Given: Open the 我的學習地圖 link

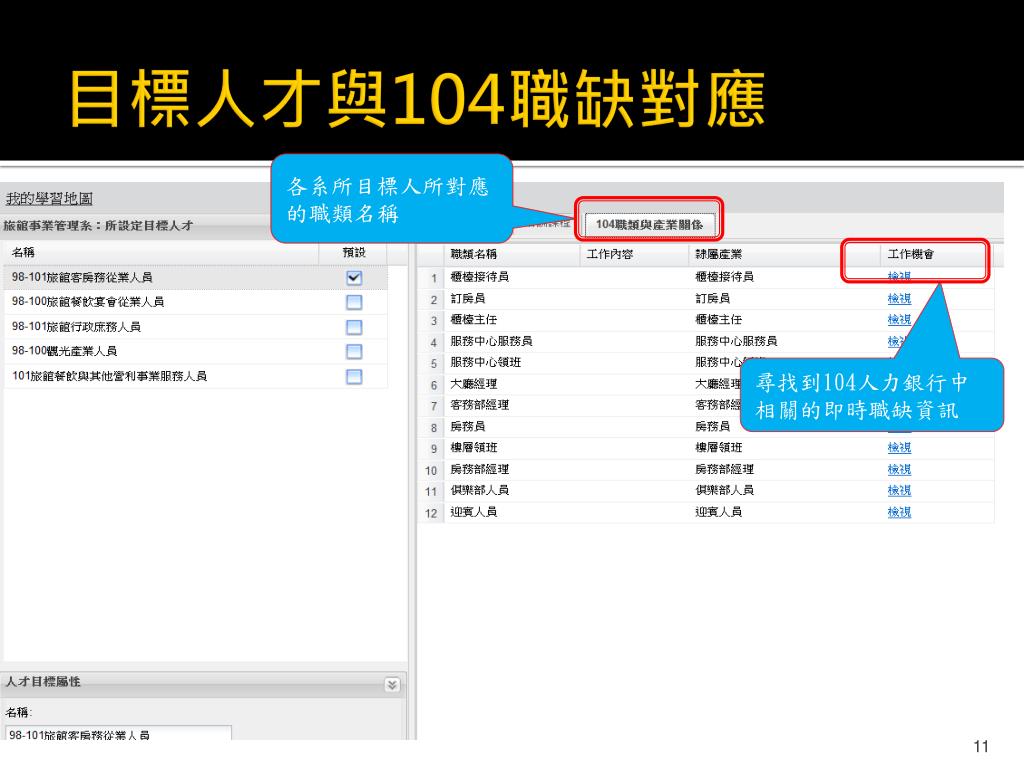Looking at the screenshot, I should (x=49, y=199).
